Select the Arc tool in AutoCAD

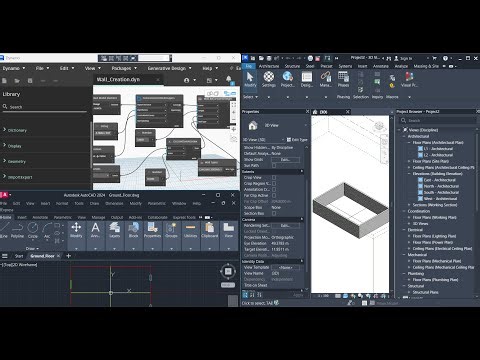pyautogui.click(x=47, y=230)
